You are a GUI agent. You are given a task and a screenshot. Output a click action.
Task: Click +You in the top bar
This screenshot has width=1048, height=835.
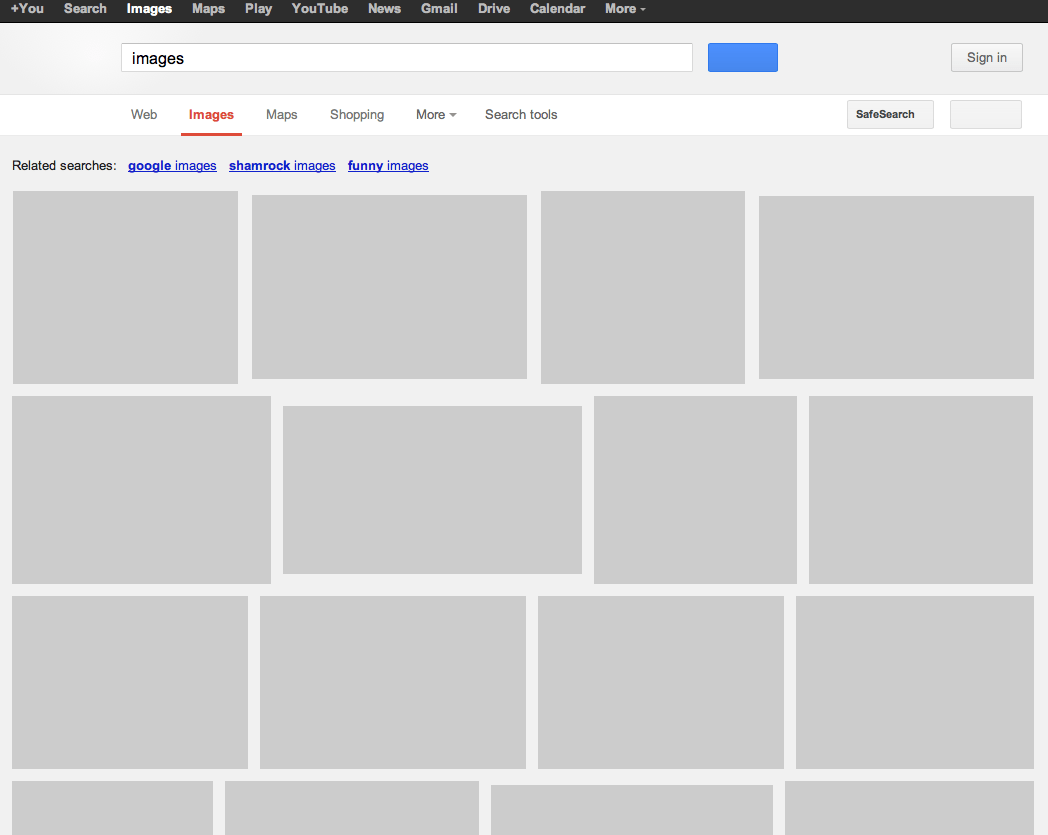coord(26,9)
